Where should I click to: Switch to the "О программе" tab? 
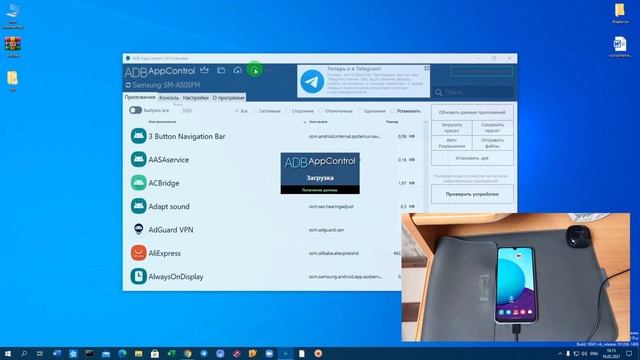point(229,98)
